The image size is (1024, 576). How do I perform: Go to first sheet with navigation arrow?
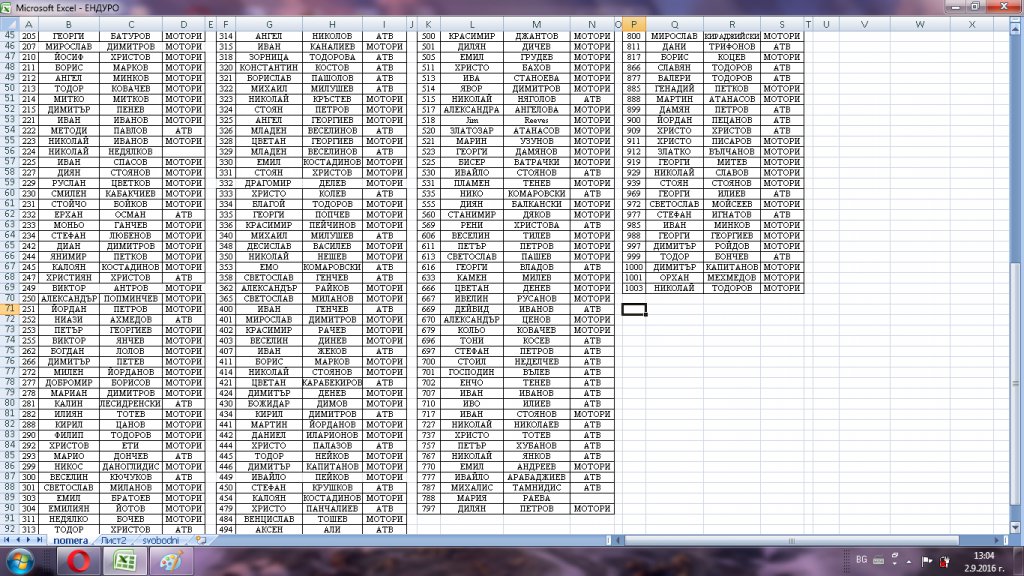pyautogui.click(x=7, y=540)
